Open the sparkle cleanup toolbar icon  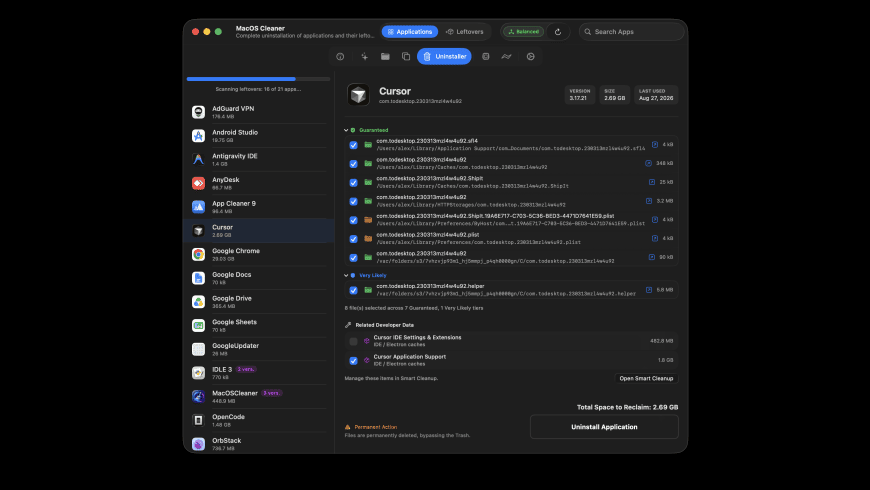(x=365, y=57)
